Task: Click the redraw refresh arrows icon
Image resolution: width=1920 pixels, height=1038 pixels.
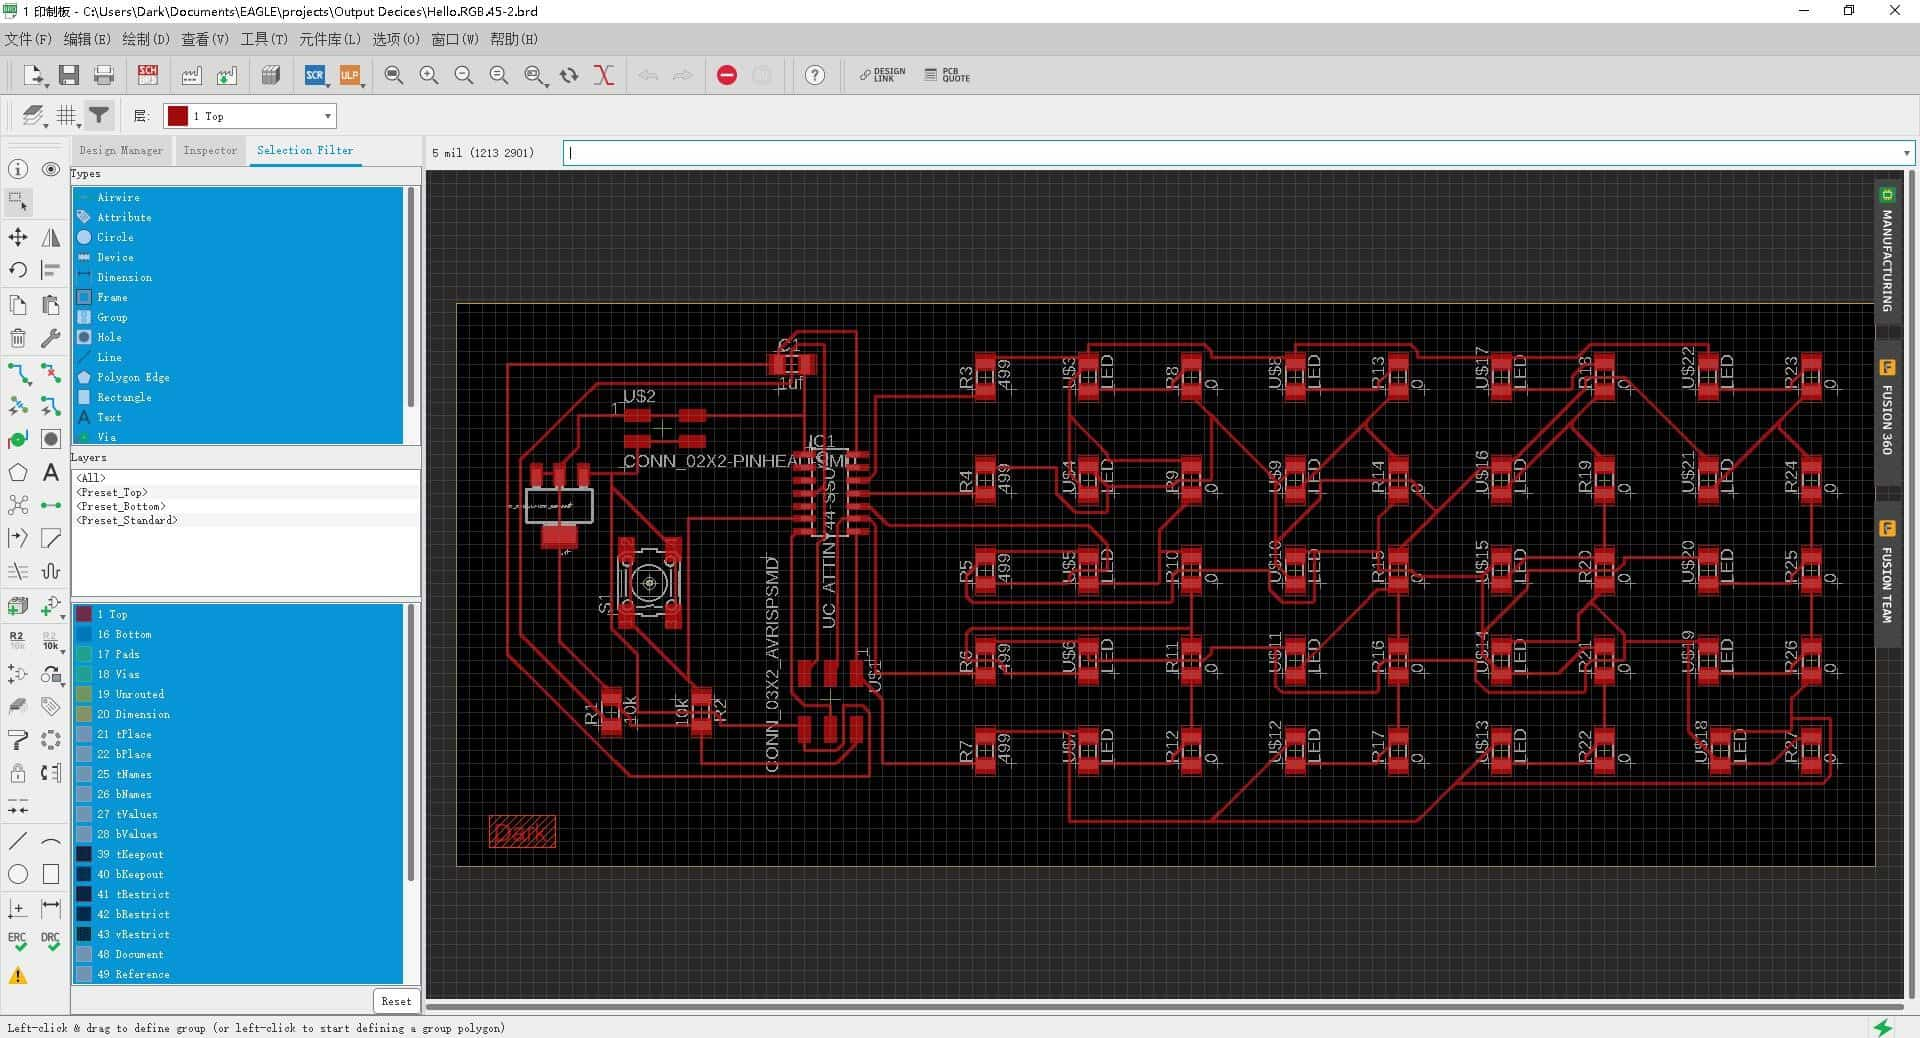Action: point(569,75)
